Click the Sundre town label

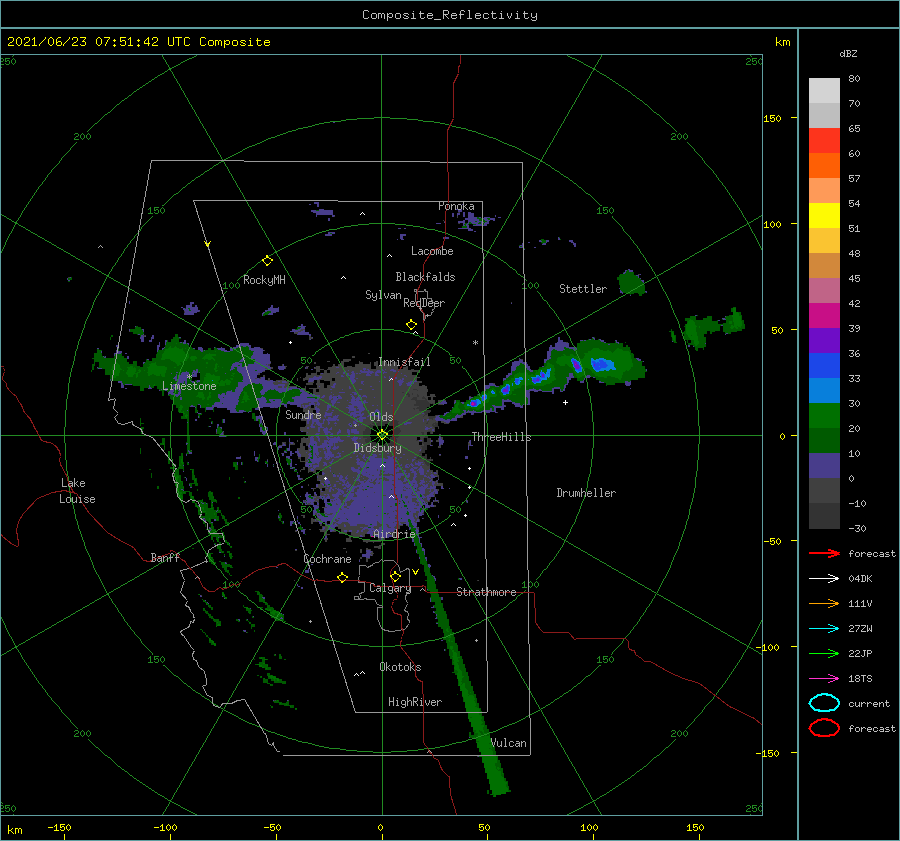point(303,414)
